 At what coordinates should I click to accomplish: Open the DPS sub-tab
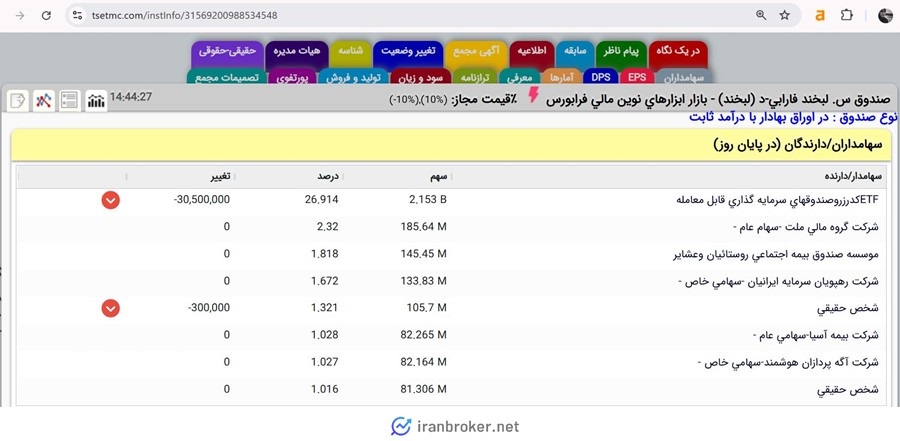click(600, 77)
